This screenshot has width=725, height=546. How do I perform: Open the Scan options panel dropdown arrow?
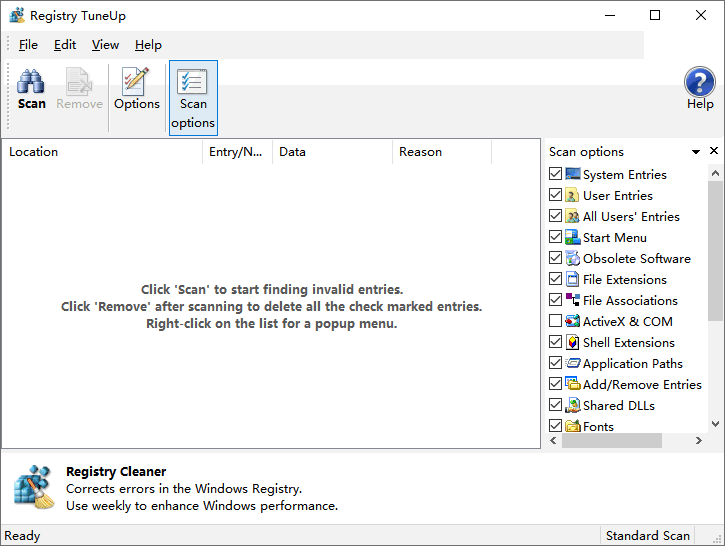pyautogui.click(x=695, y=152)
